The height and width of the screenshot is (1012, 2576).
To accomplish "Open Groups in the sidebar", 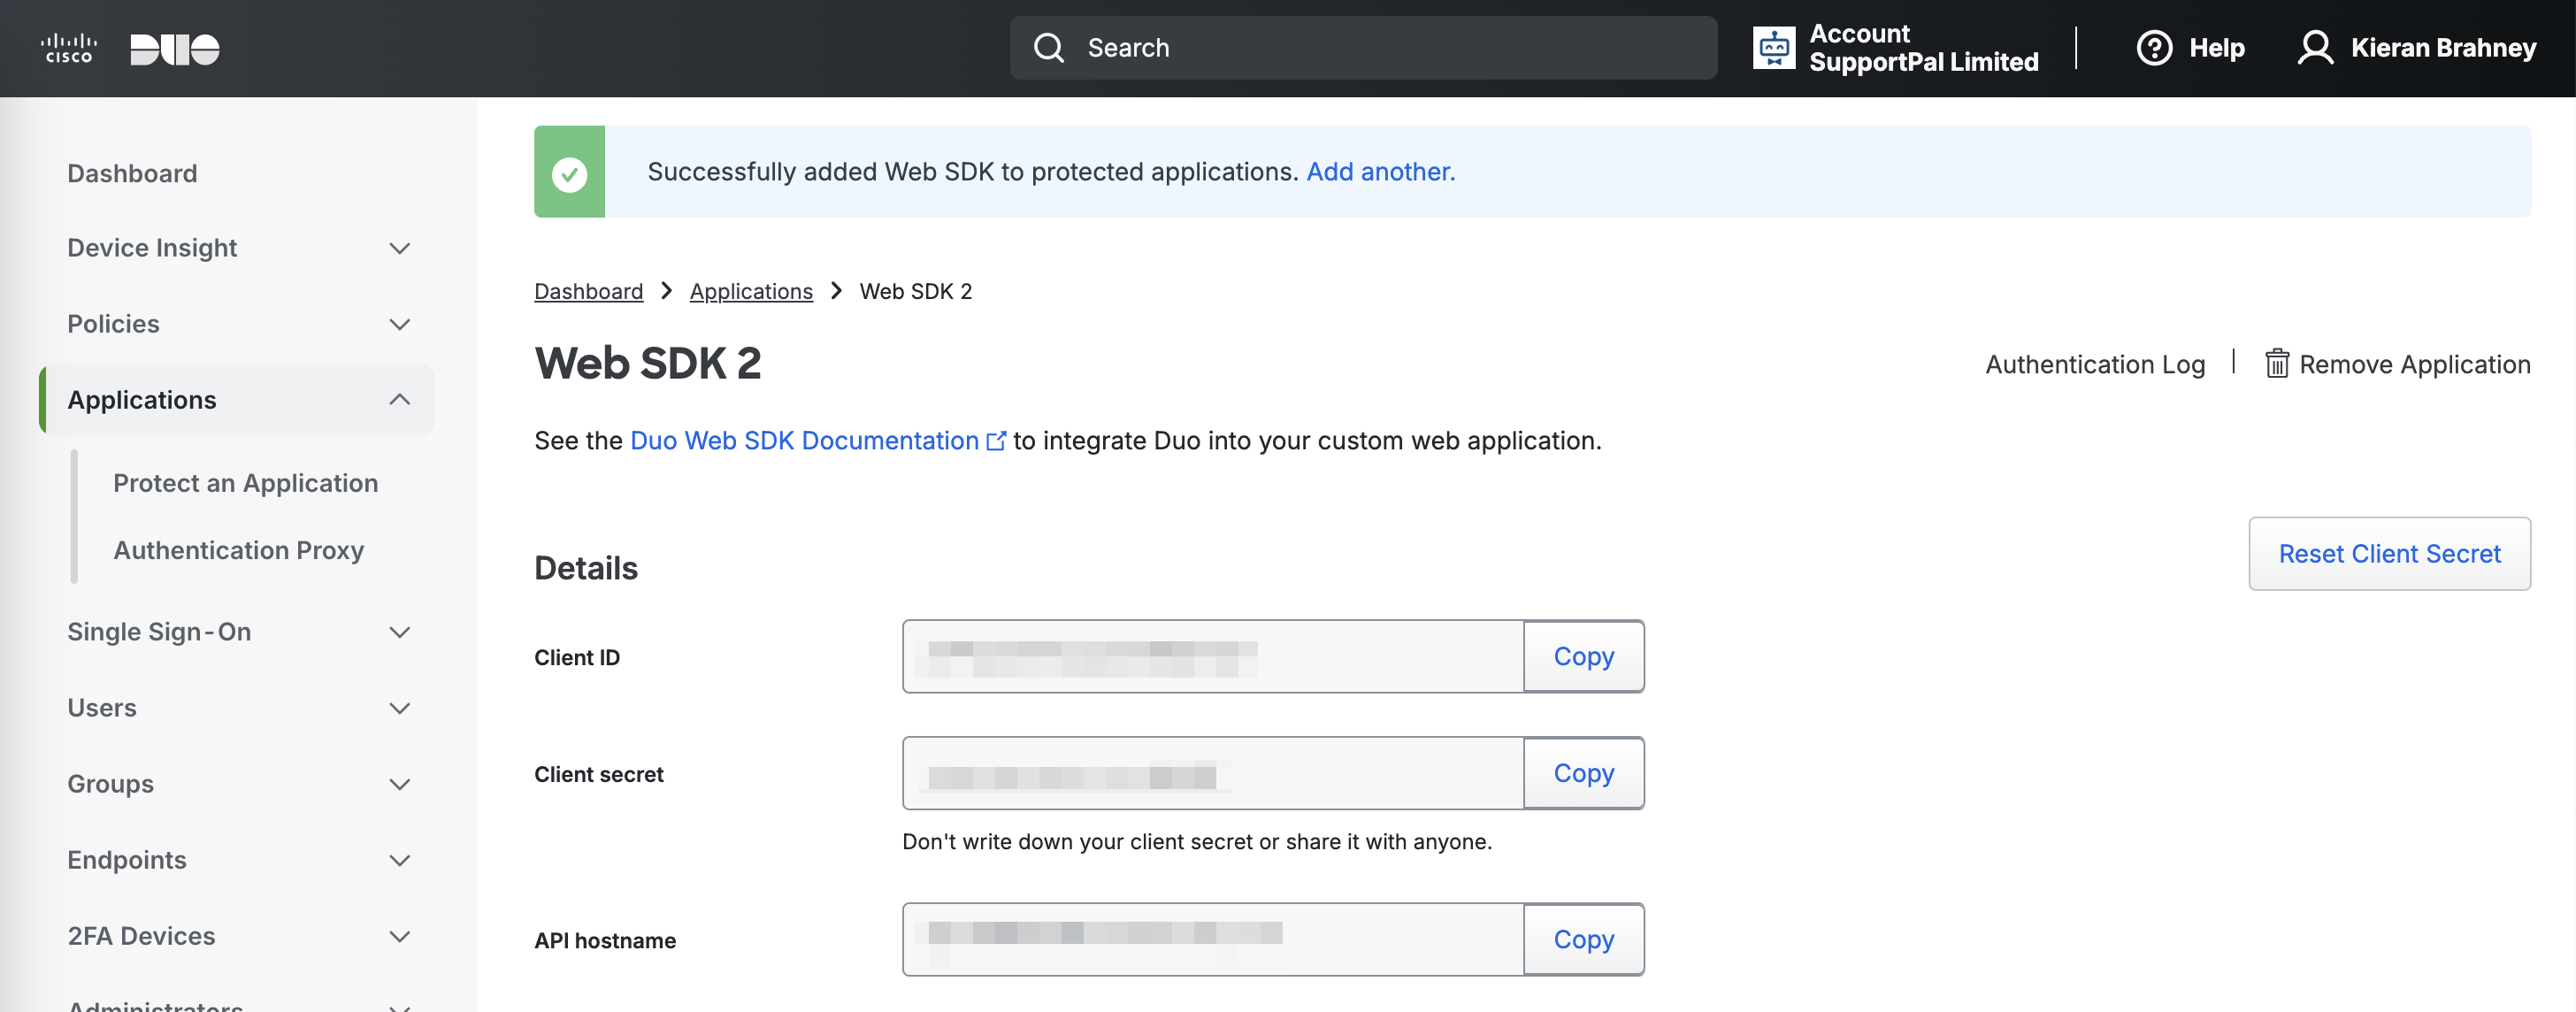I will (110, 784).
